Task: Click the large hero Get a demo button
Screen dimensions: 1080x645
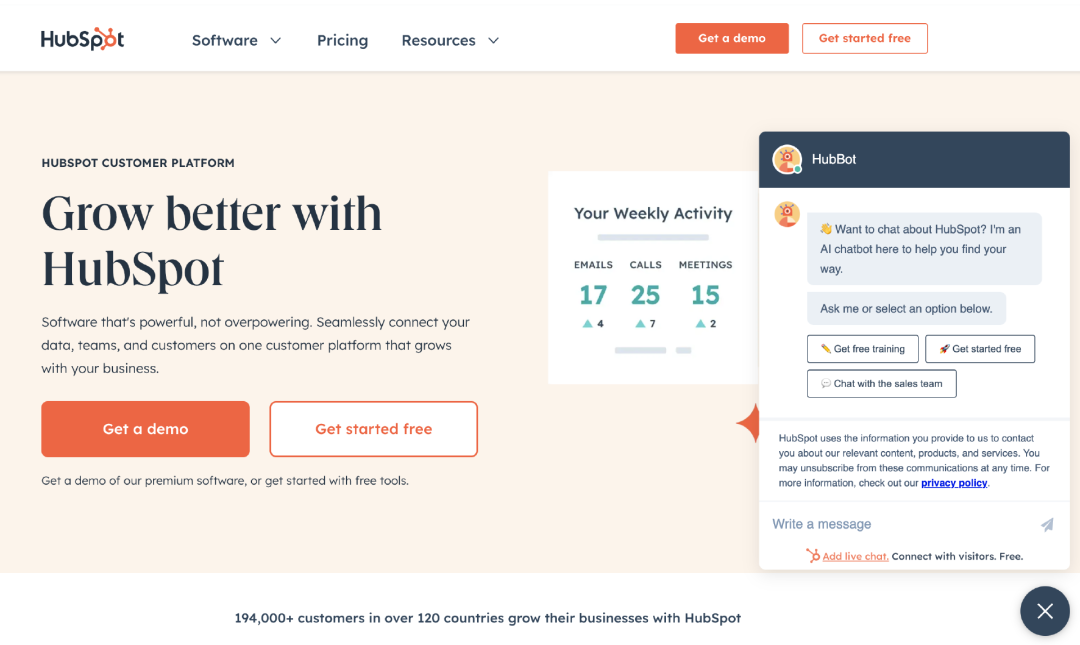Action: [145, 429]
